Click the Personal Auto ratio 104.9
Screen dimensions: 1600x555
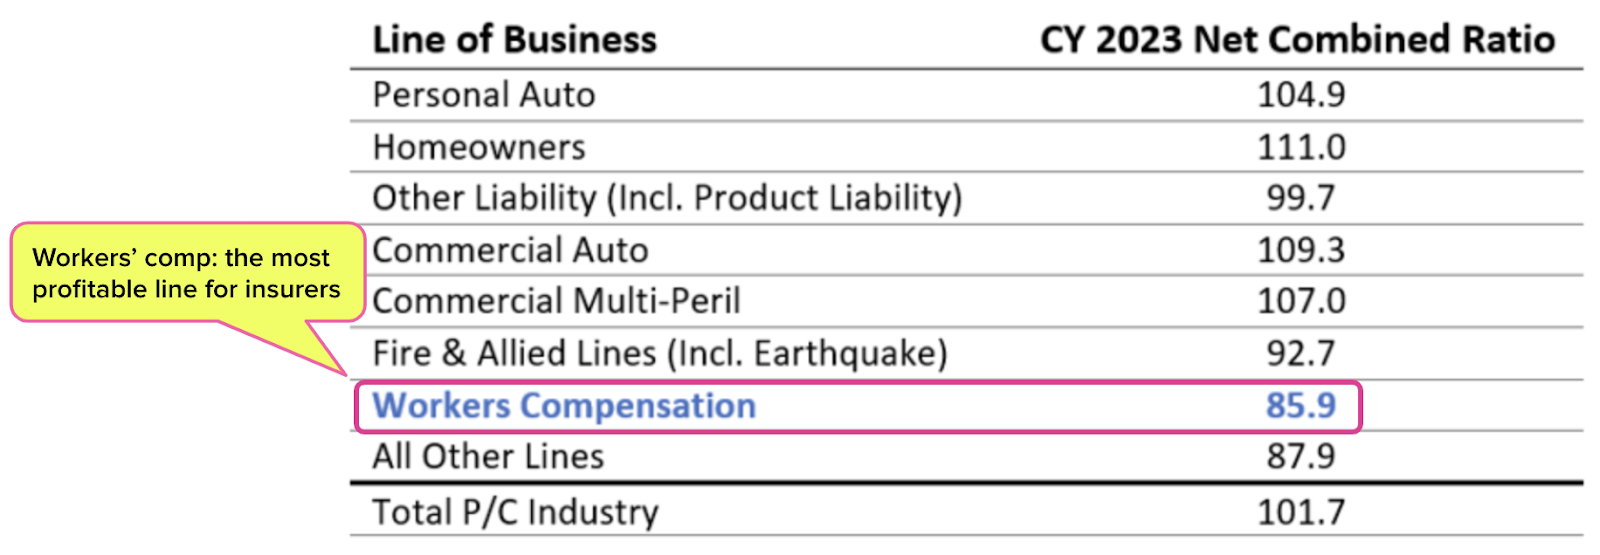pyautogui.click(x=1300, y=95)
